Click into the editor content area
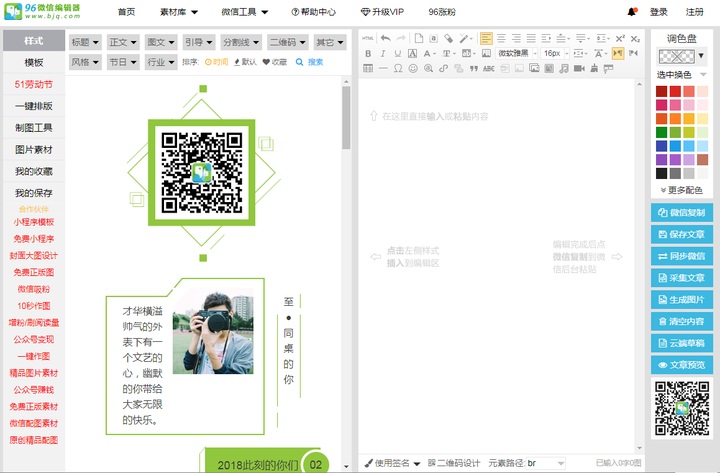Viewport: 720px width, 473px height. click(497, 265)
